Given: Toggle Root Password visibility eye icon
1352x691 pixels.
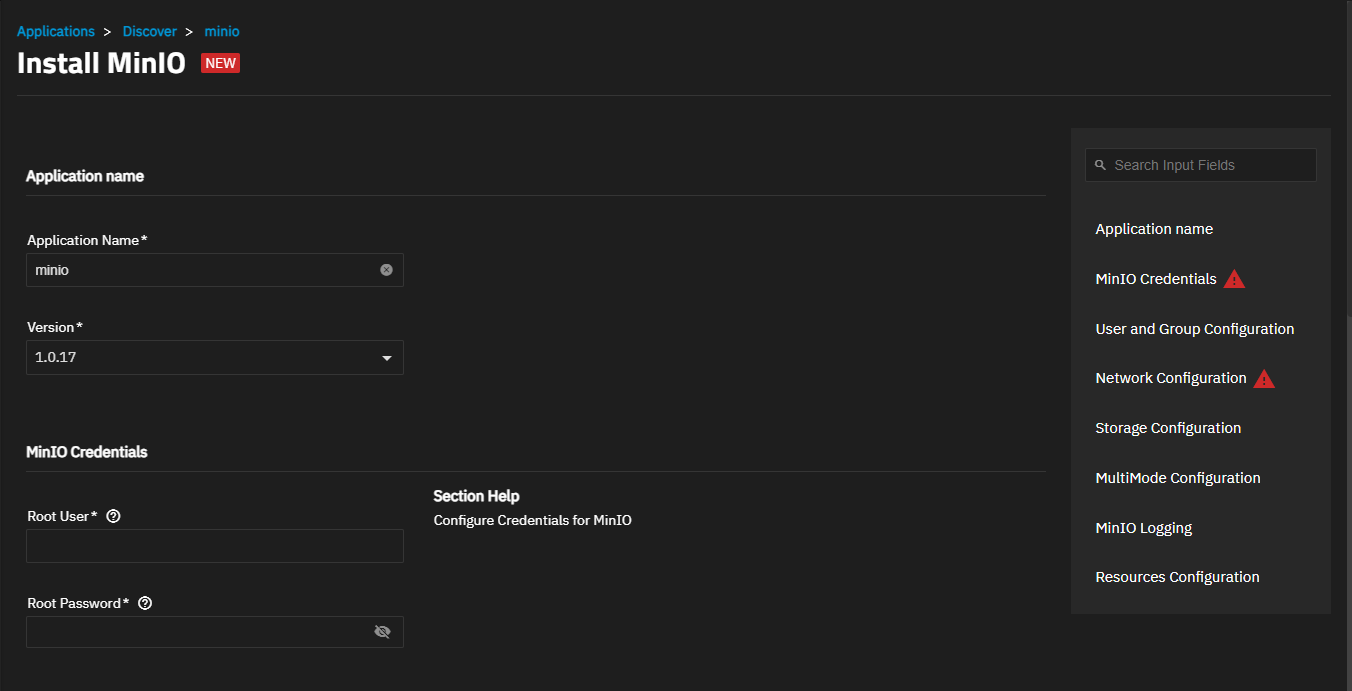Looking at the screenshot, I should point(382,632).
